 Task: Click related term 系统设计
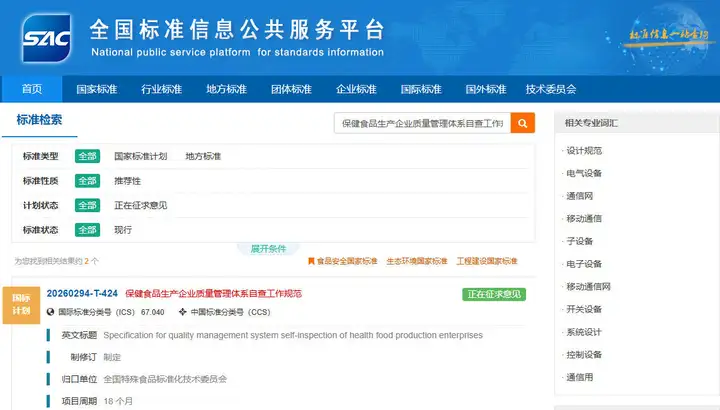[x=584, y=332]
